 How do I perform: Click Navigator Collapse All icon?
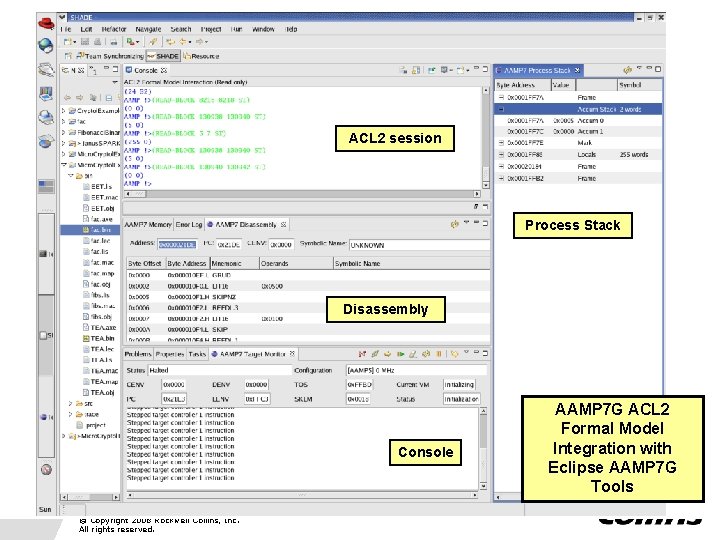(109, 98)
